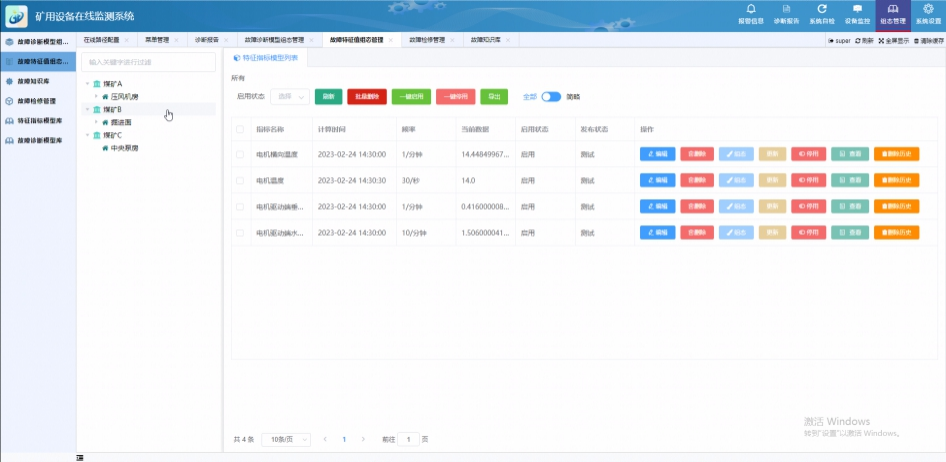This screenshot has width=946, height=462.
Task: Click the green 导出 export button
Action: 493,97
